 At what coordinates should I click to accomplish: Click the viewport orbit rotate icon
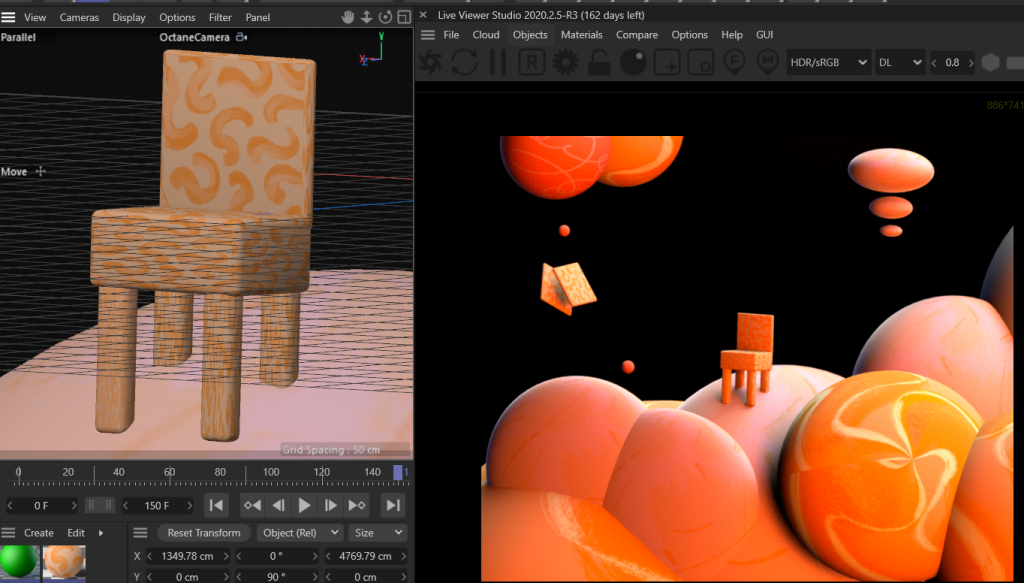pyautogui.click(x=385, y=17)
